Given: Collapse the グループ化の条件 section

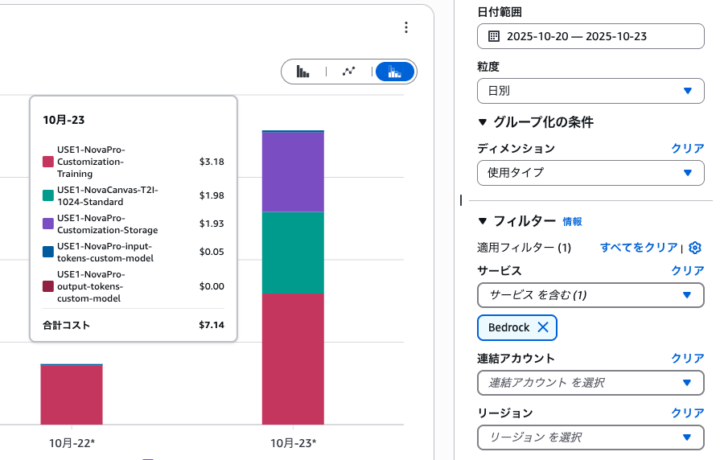Looking at the screenshot, I should tap(483, 122).
